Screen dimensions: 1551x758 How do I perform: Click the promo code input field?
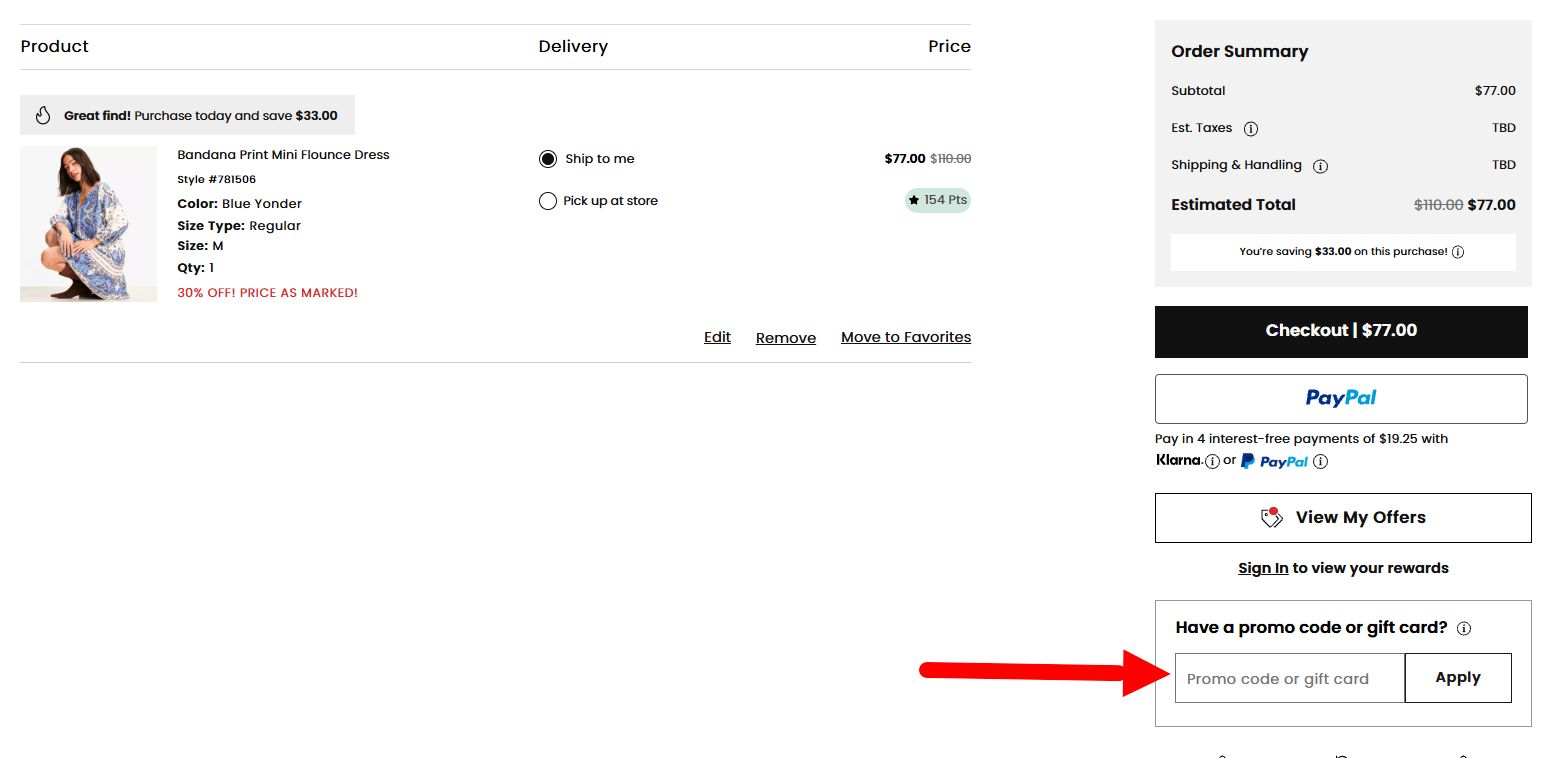coord(1289,678)
